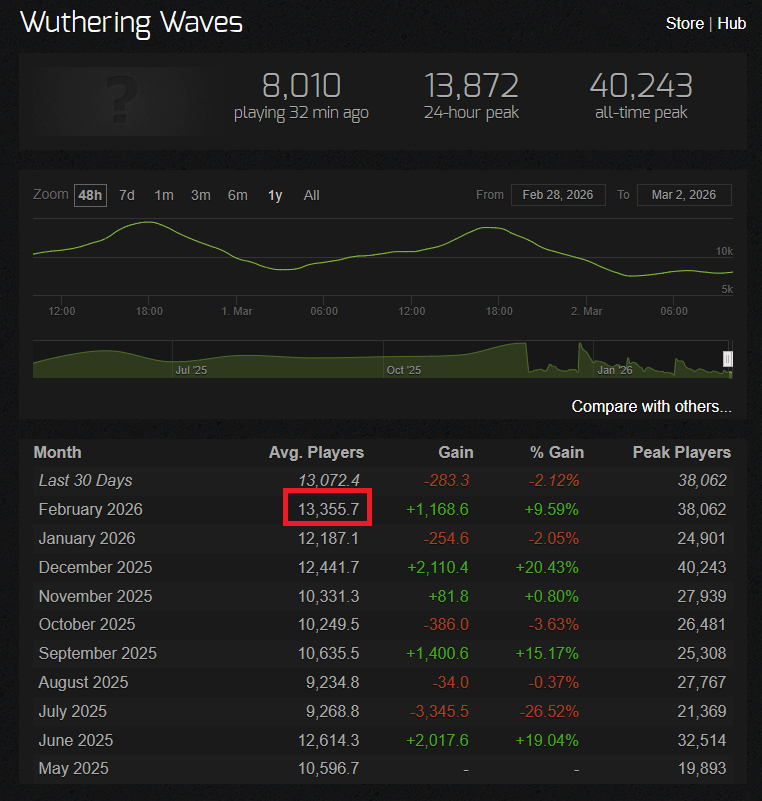Select the November 2025 row label

(x=96, y=596)
